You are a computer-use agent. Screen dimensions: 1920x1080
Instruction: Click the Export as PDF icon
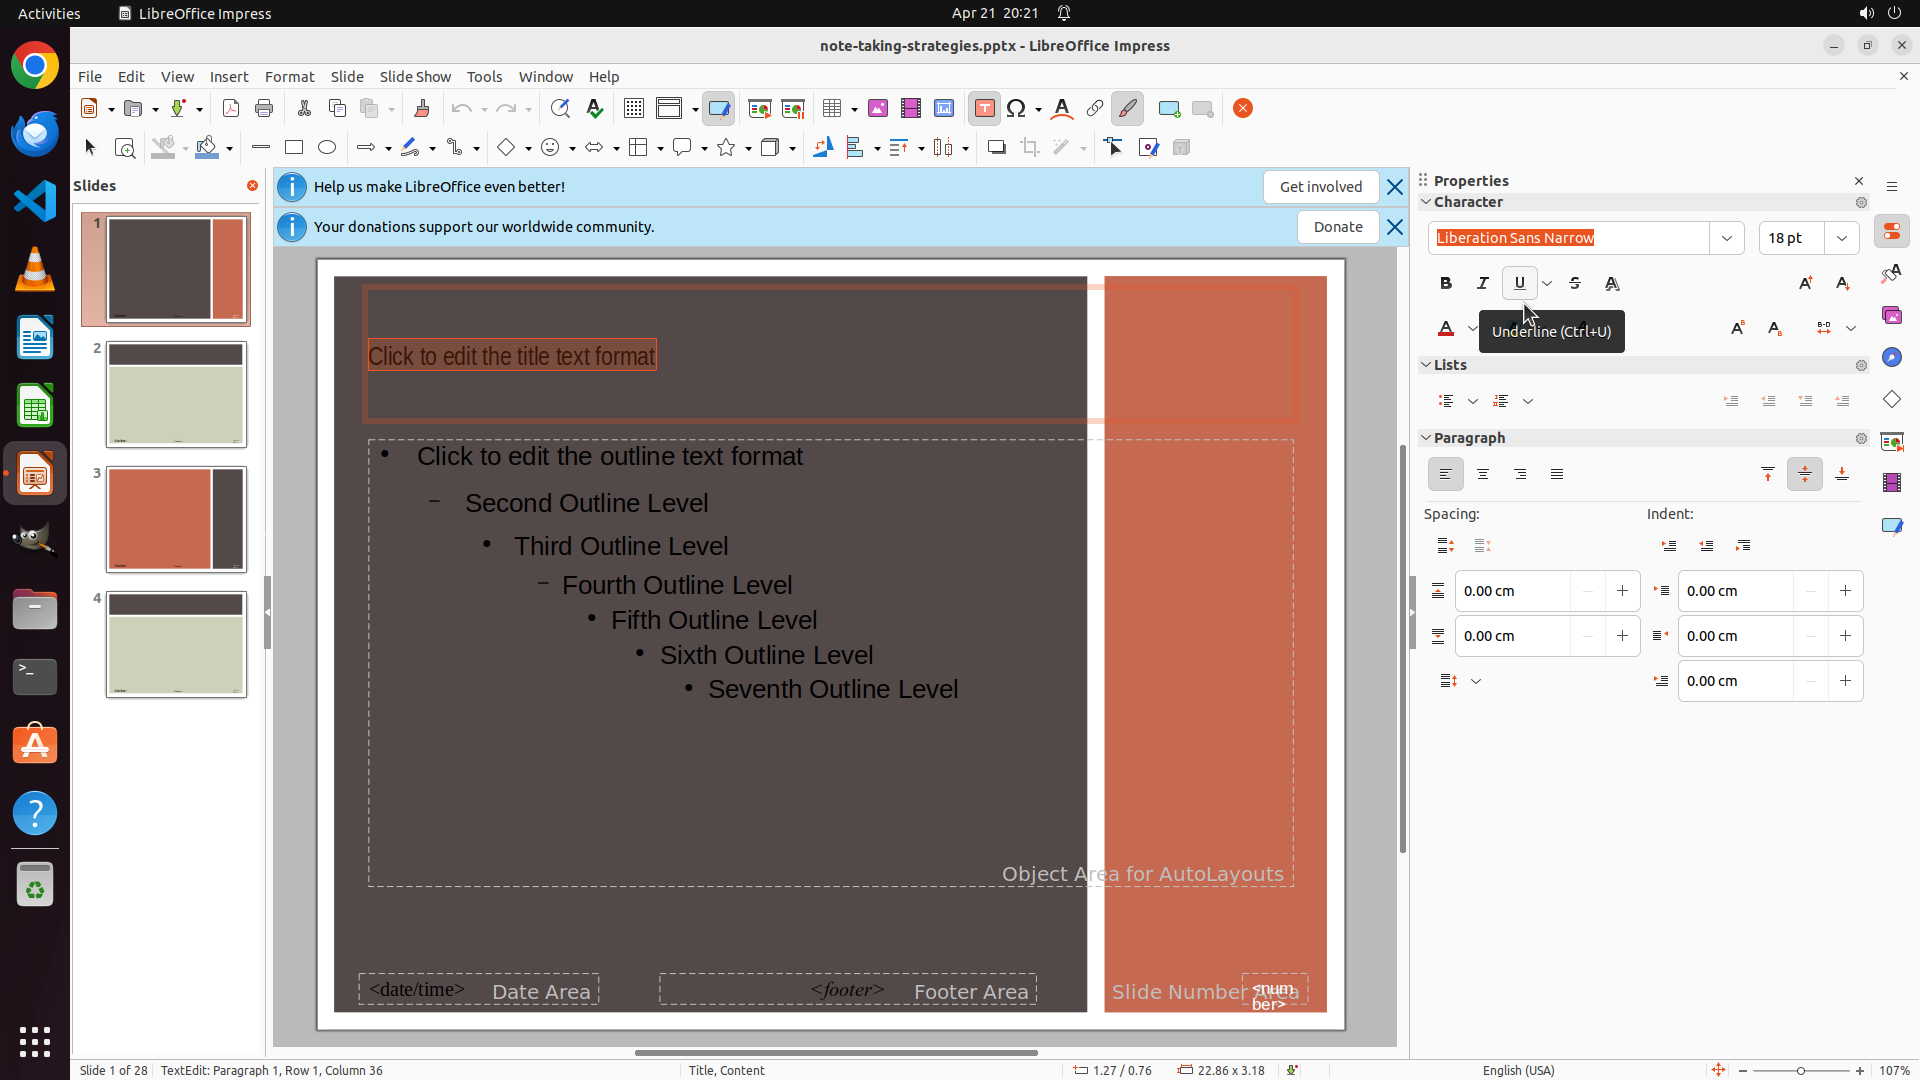(231, 109)
